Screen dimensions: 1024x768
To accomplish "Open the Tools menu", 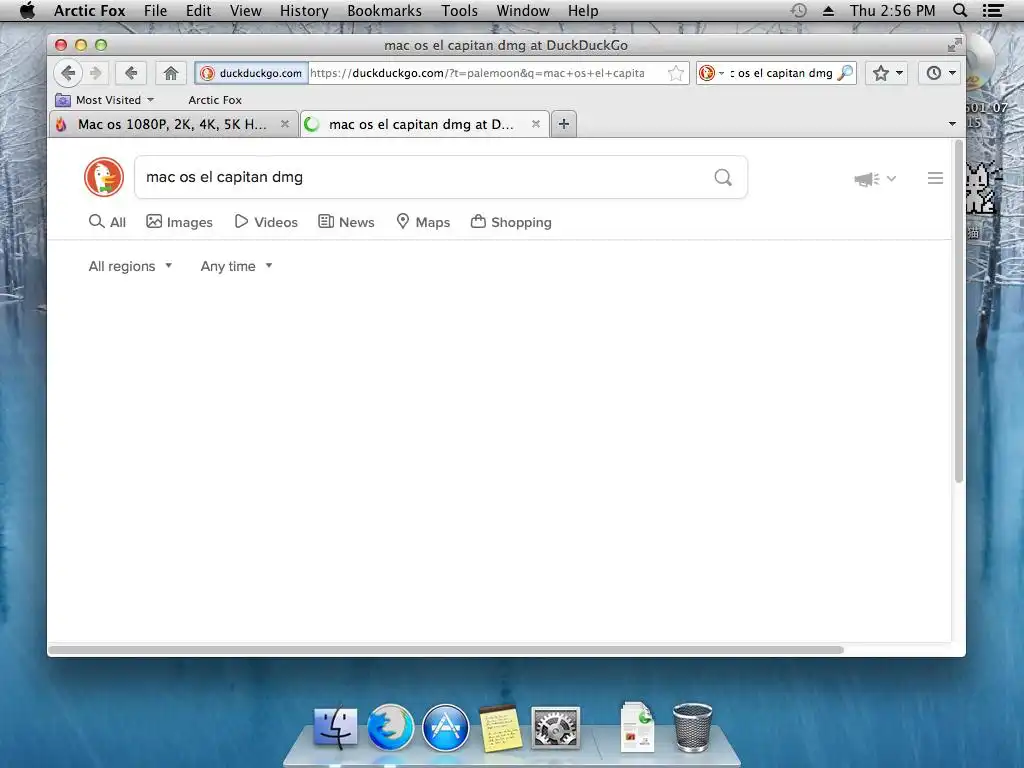I will tap(459, 10).
